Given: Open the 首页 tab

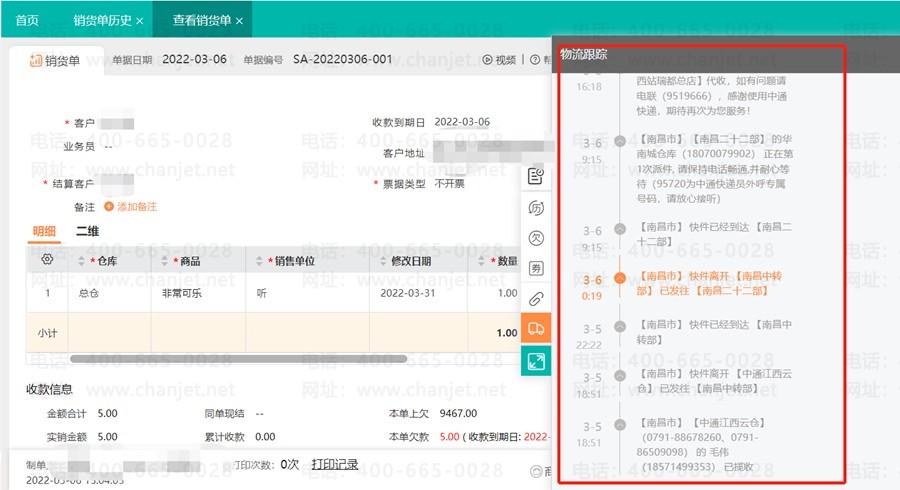Looking at the screenshot, I should (x=26, y=20).
